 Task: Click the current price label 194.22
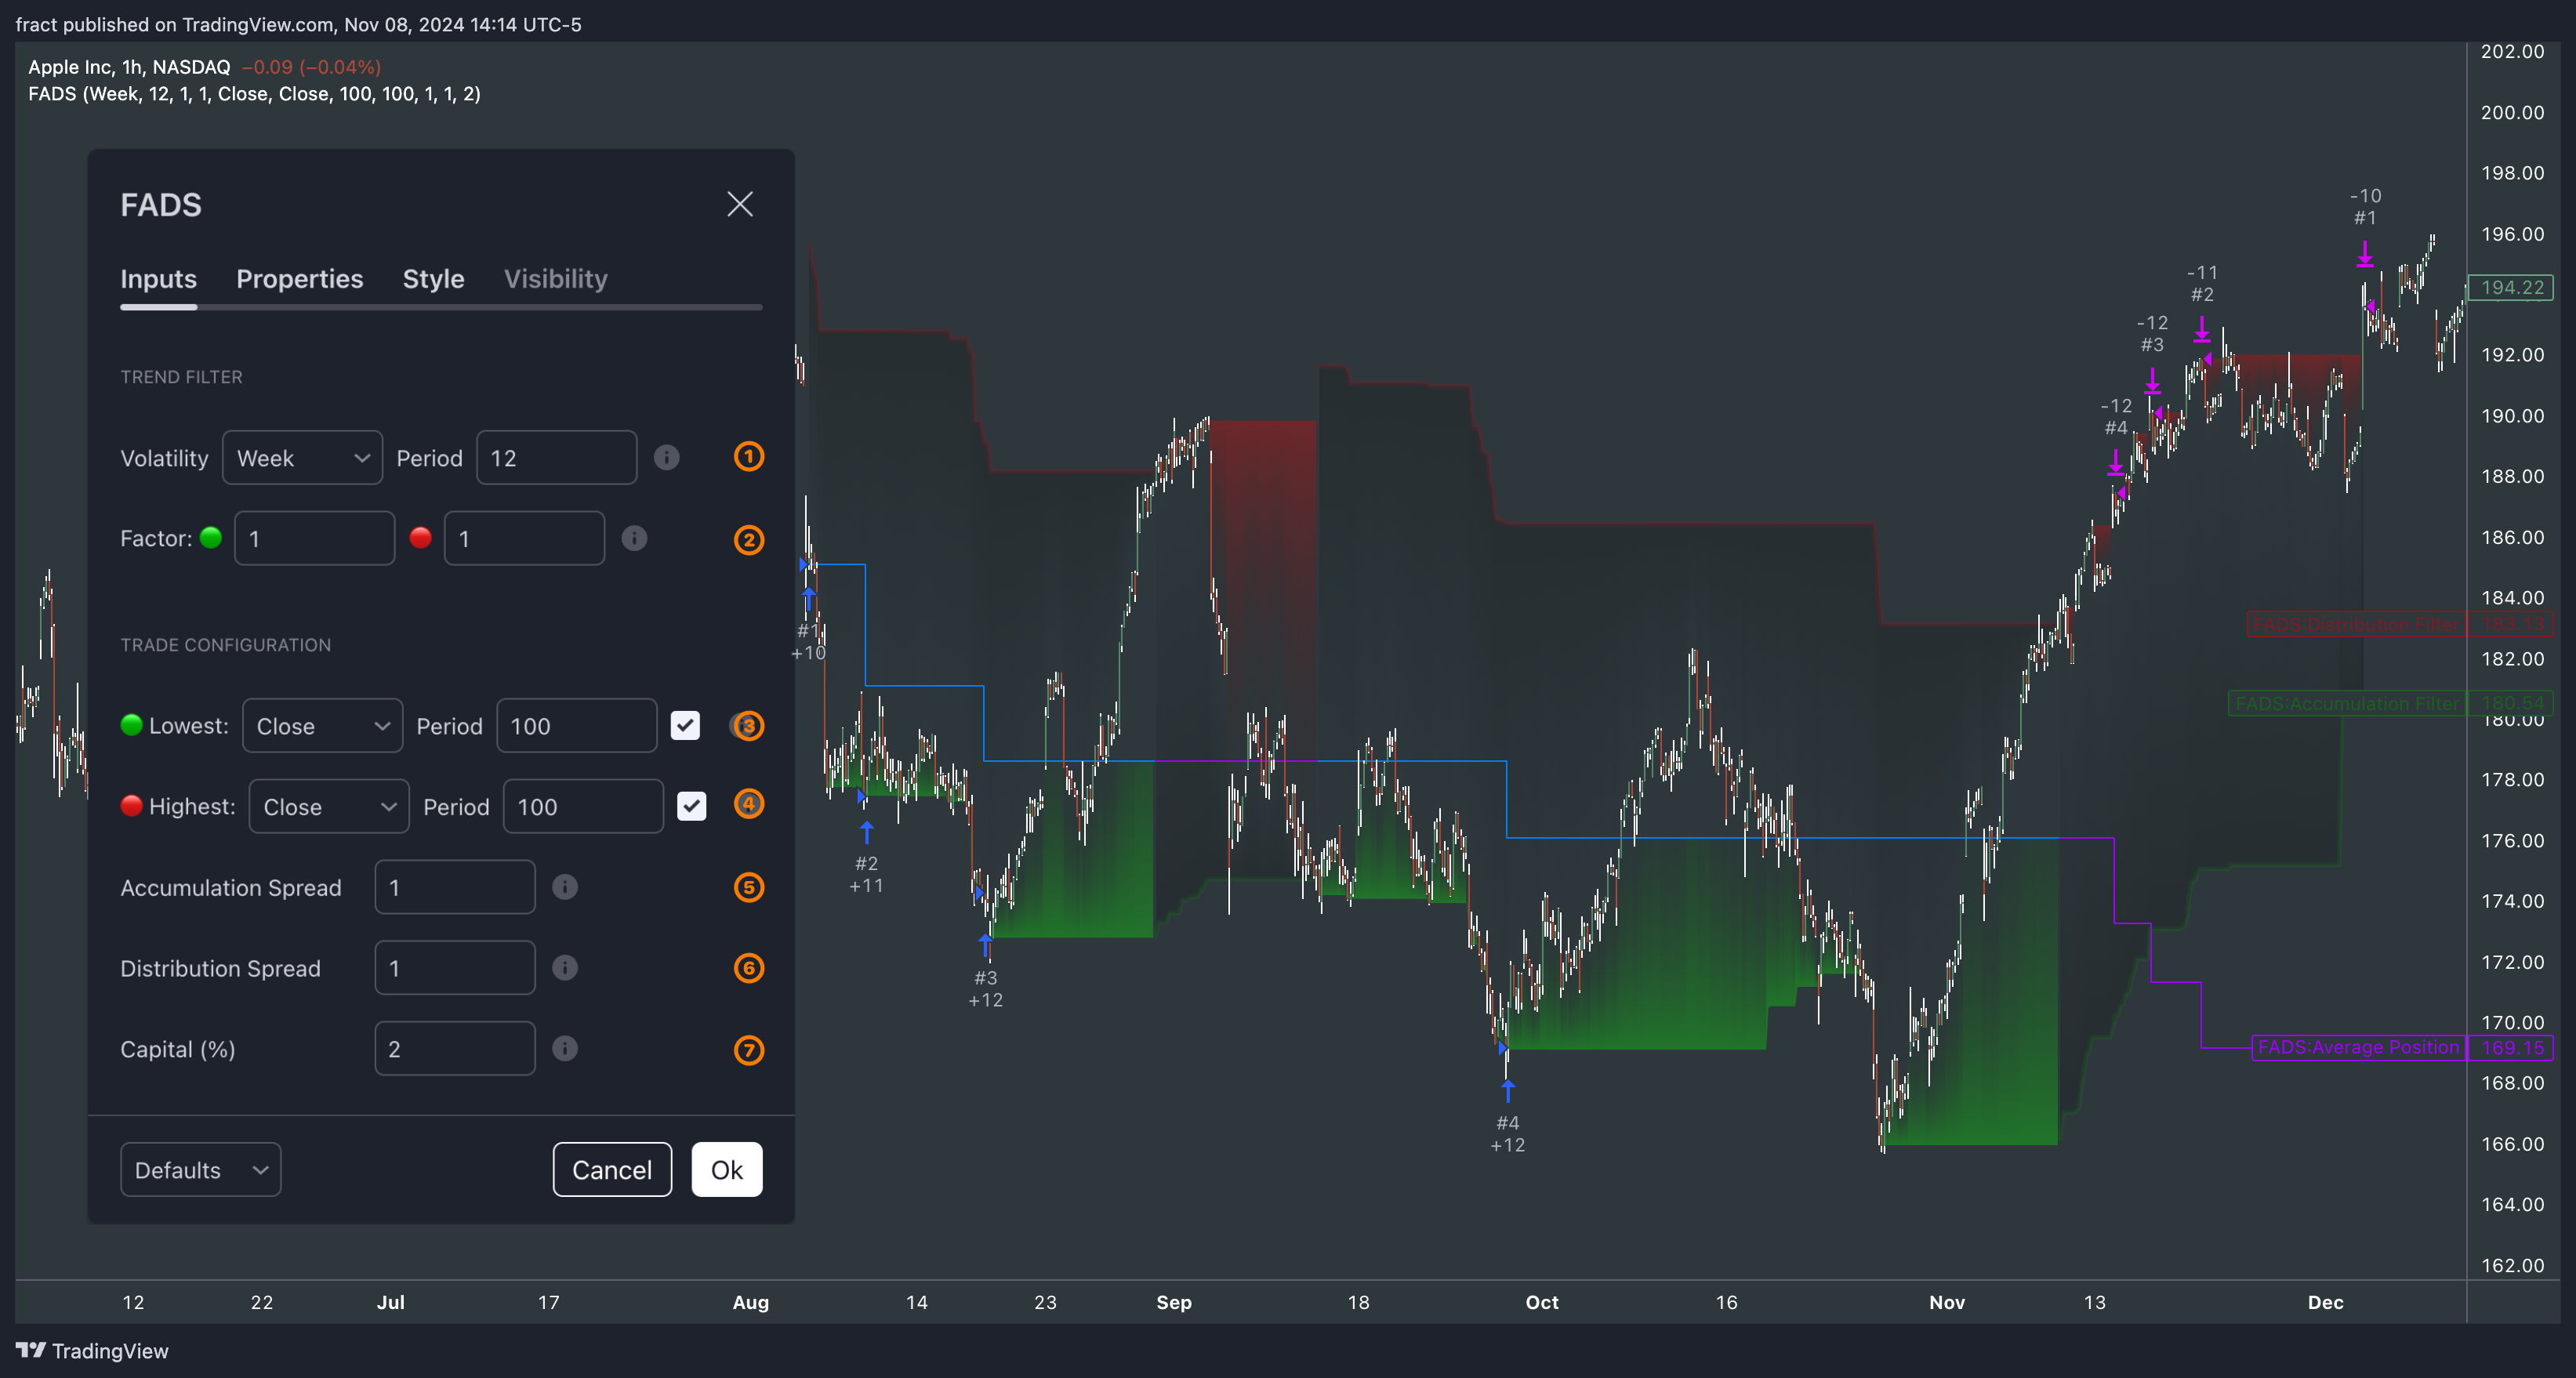click(2511, 288)
